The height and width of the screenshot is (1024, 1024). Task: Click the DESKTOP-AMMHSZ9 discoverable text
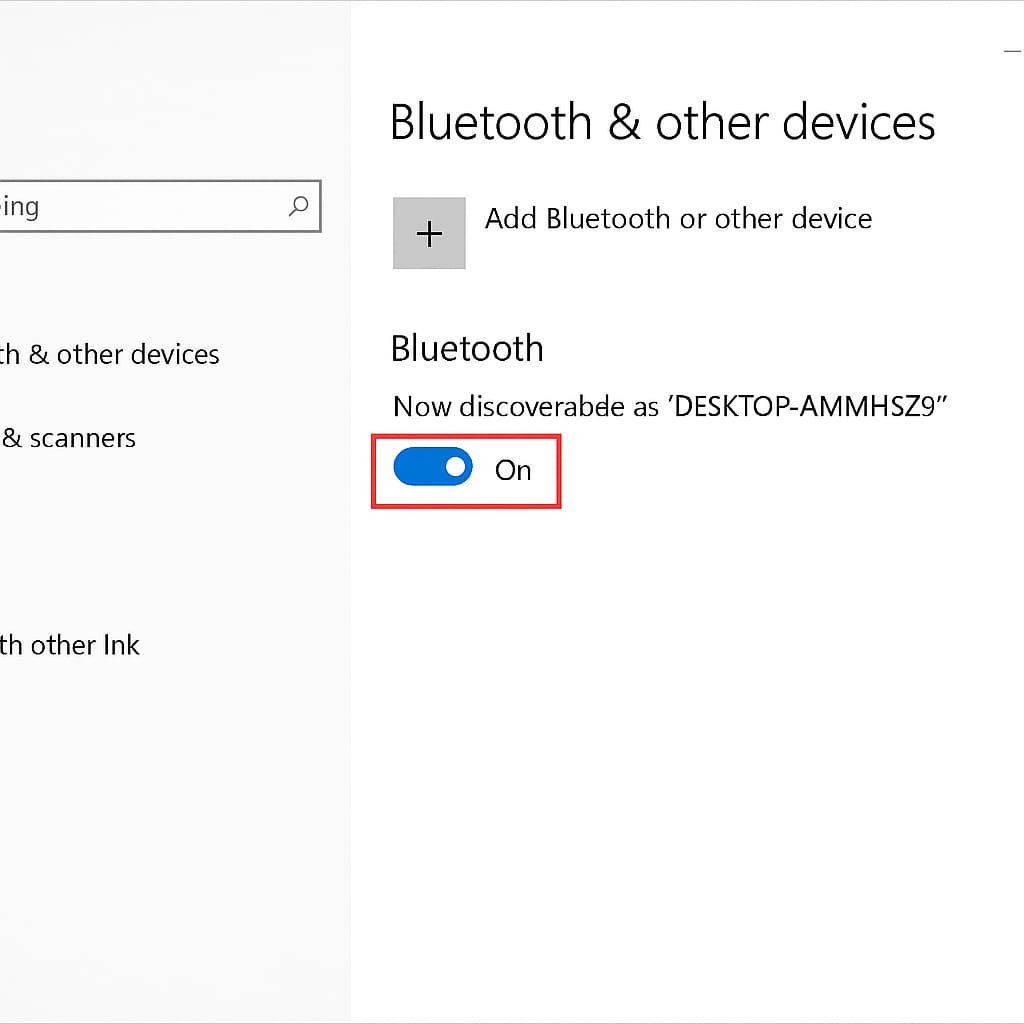(668, 406)
